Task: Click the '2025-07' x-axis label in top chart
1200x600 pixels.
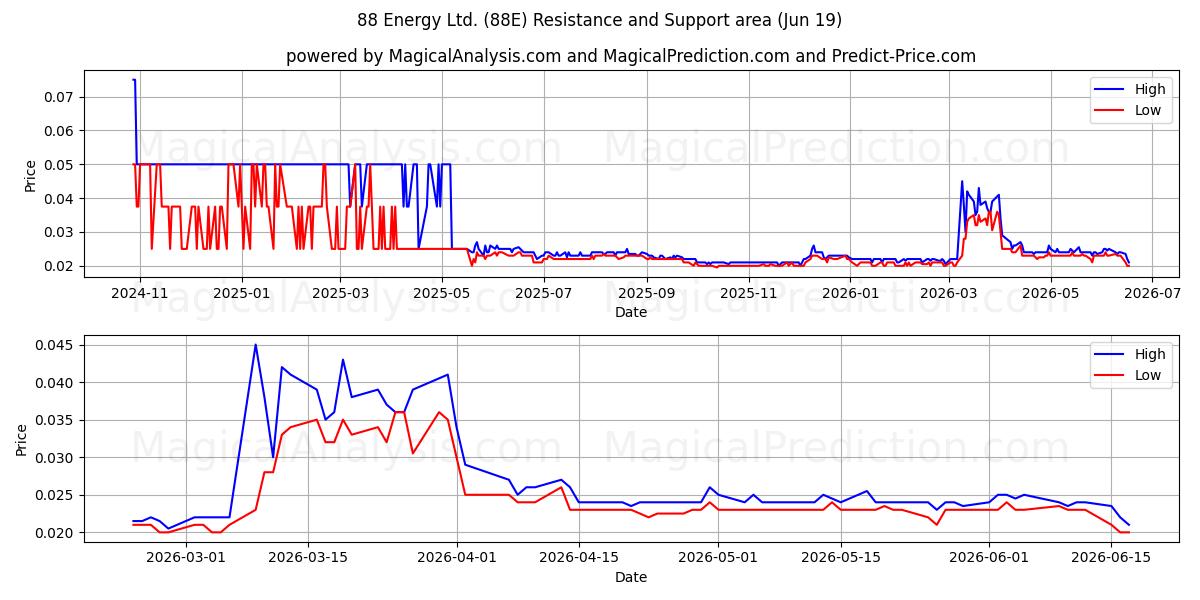Action: pyautogui.click(x=543, y=293)
